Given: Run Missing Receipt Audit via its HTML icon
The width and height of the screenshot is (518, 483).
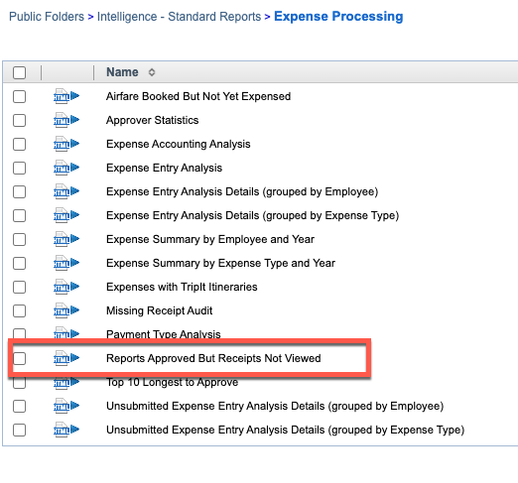Looking at the screenshot, I should point(66,311).
